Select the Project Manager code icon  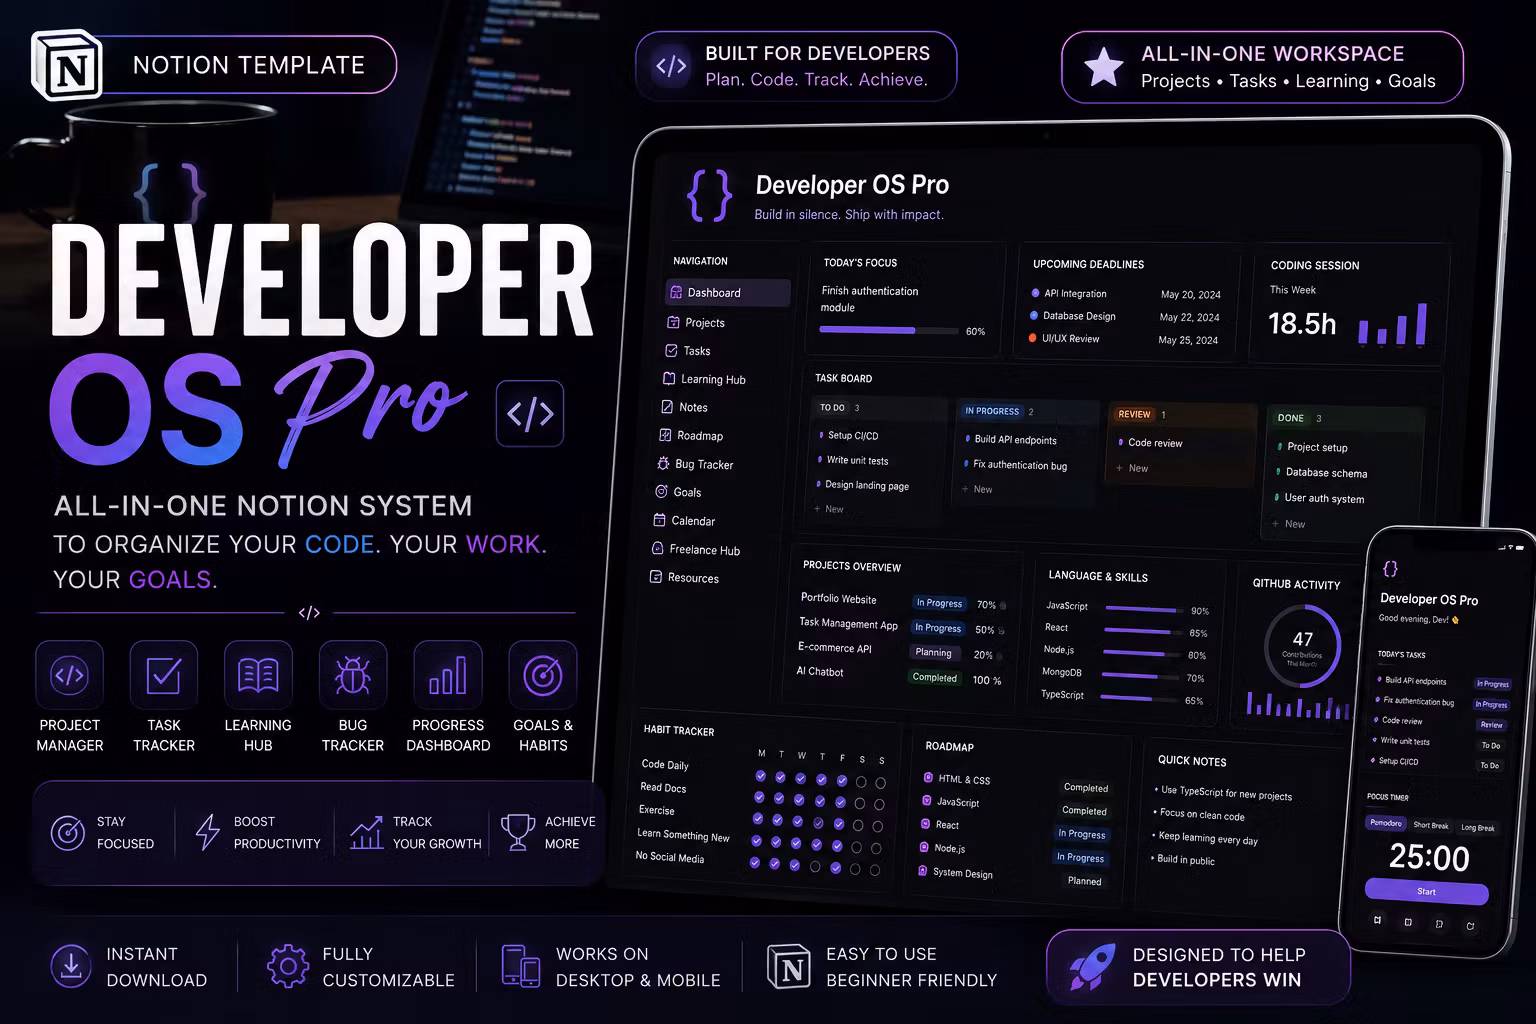[69, 675]
